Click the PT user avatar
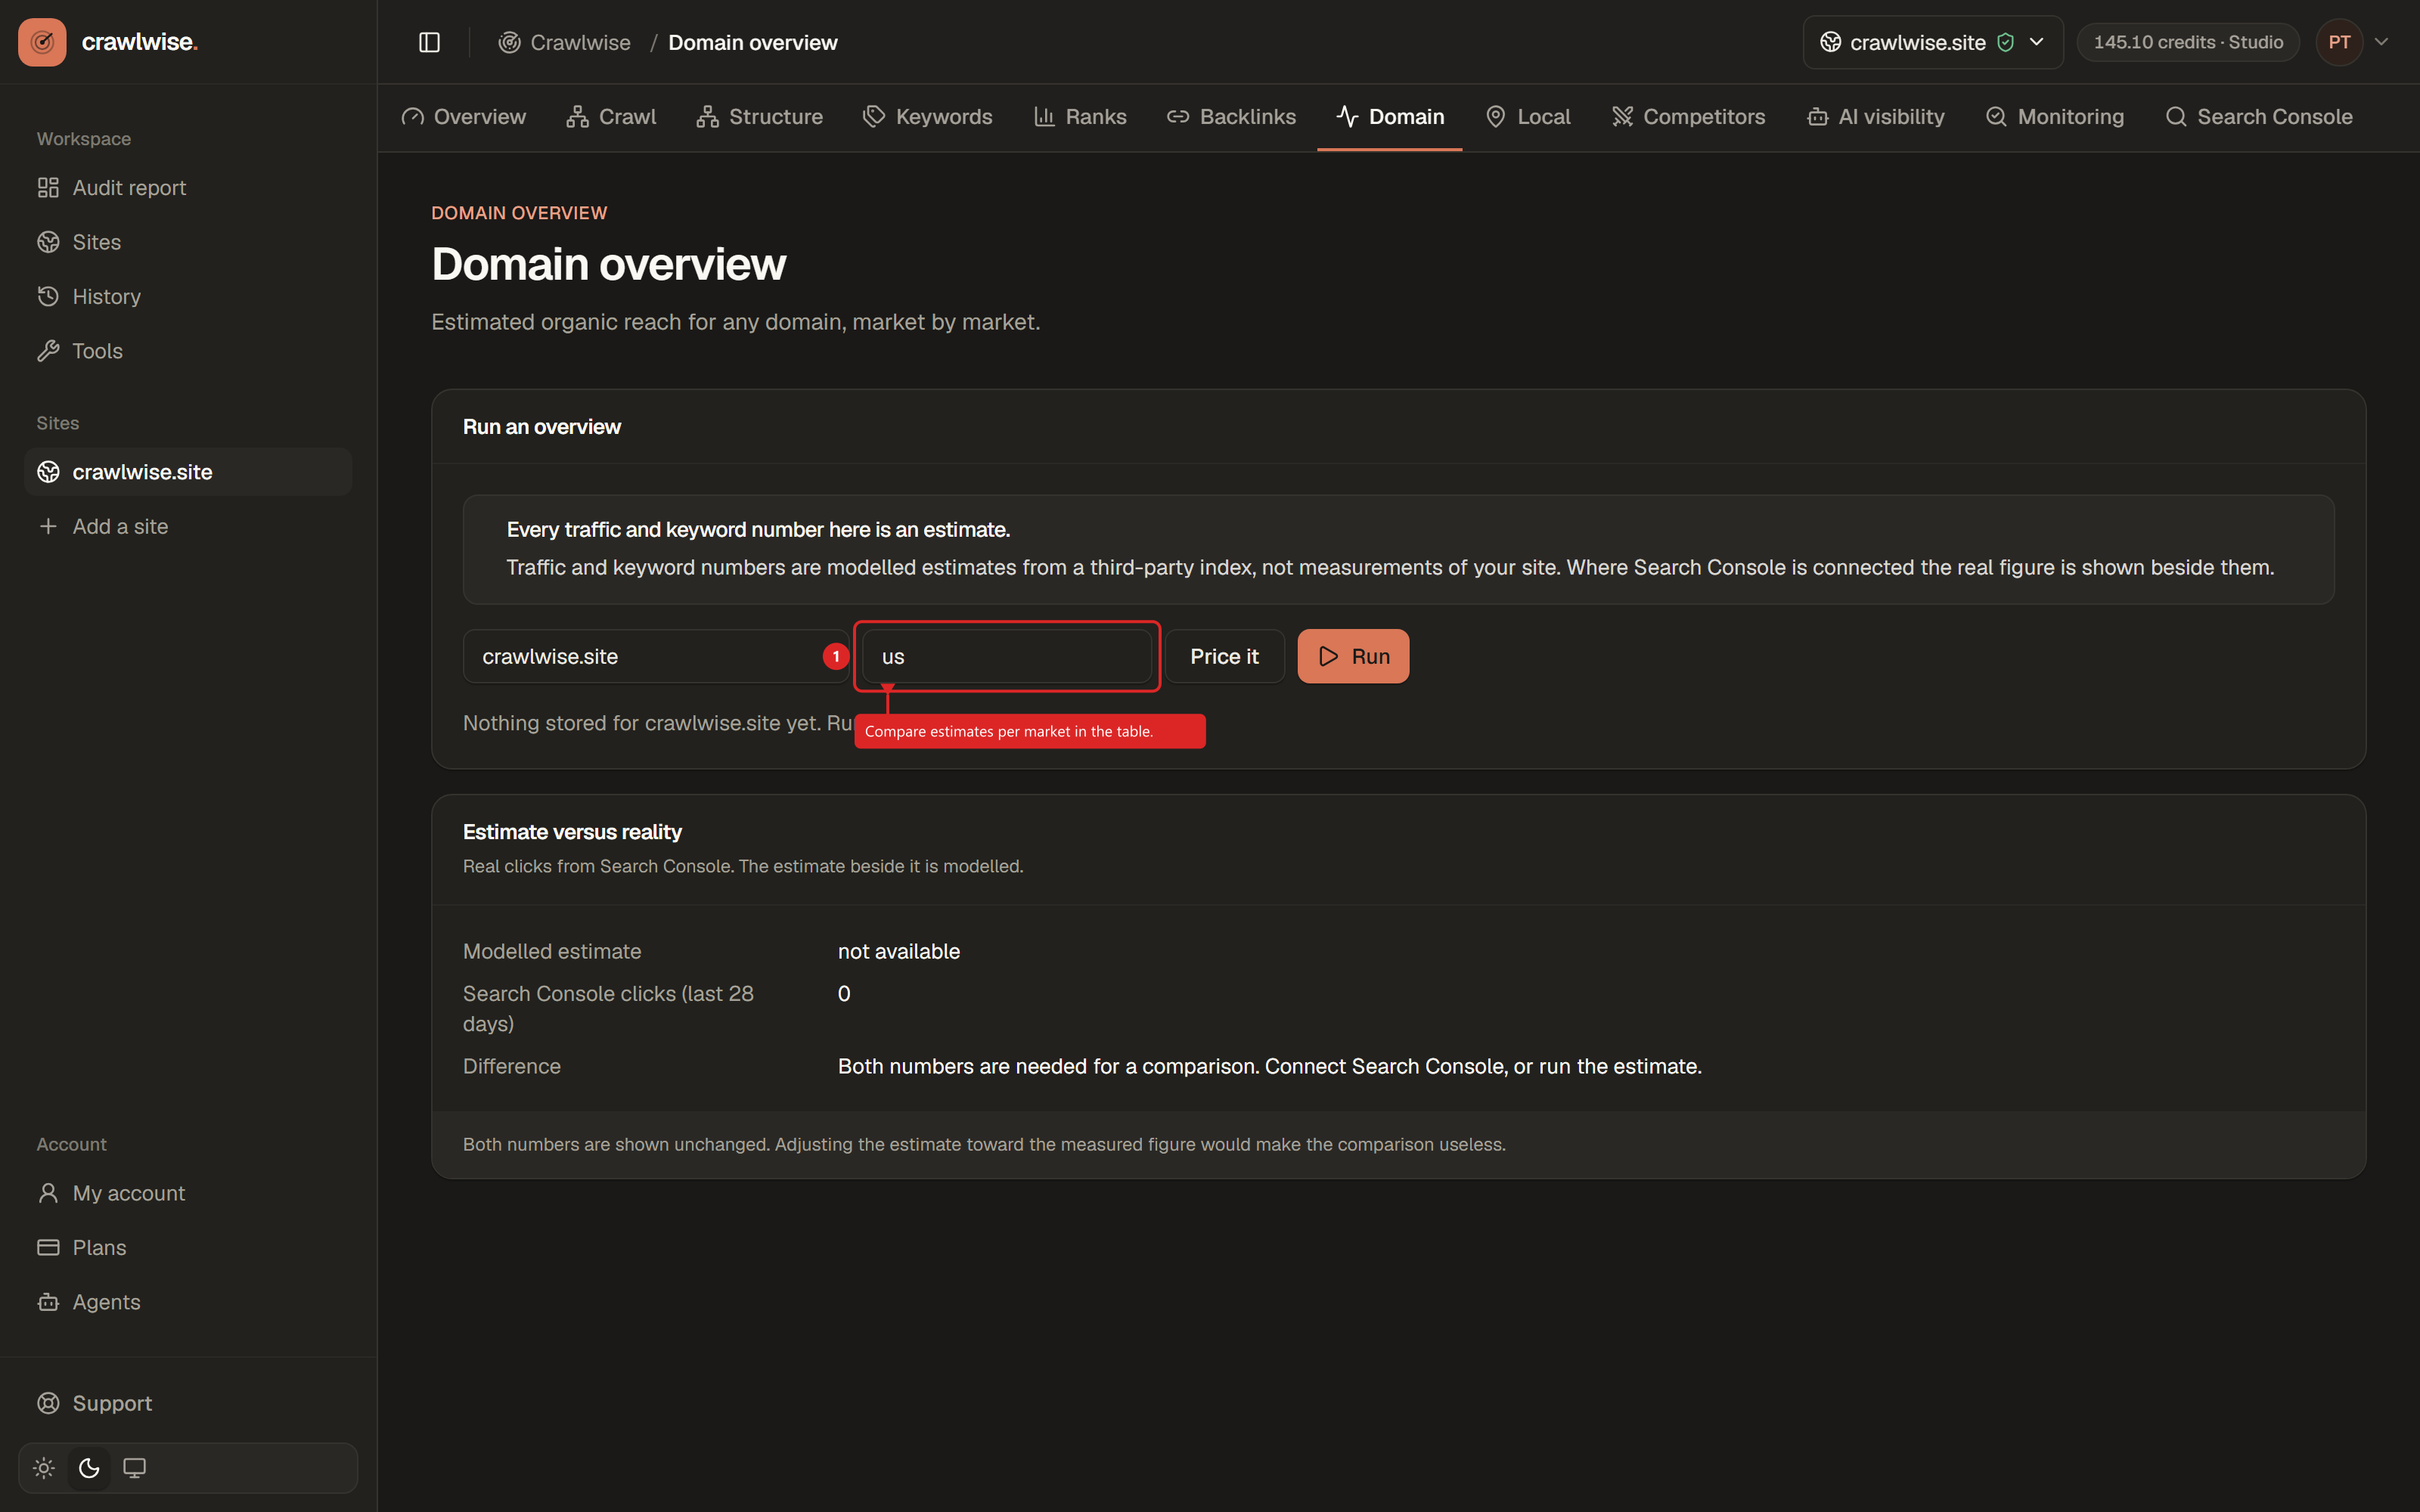This screenshot has height=1512, width=2420. (x=2339, y=42)
